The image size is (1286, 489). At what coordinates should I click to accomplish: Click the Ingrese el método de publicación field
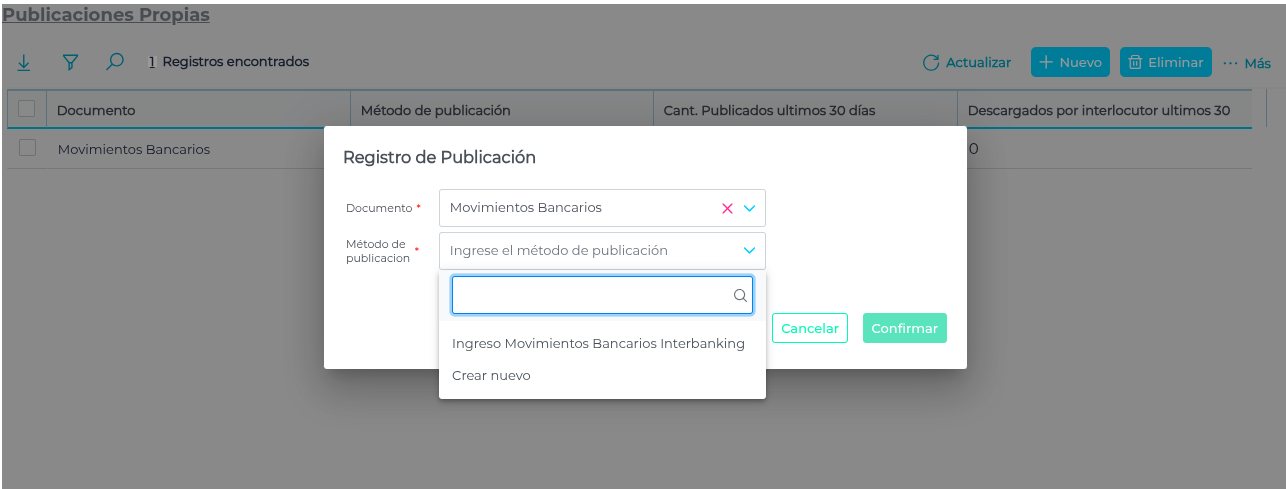[x=602, y=250]
